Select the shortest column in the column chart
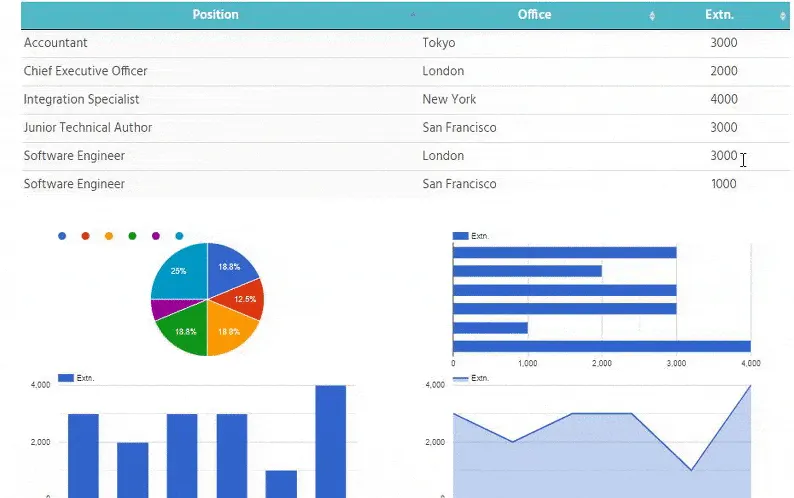This screenshot has width=794, height=498. click(281, 484)
